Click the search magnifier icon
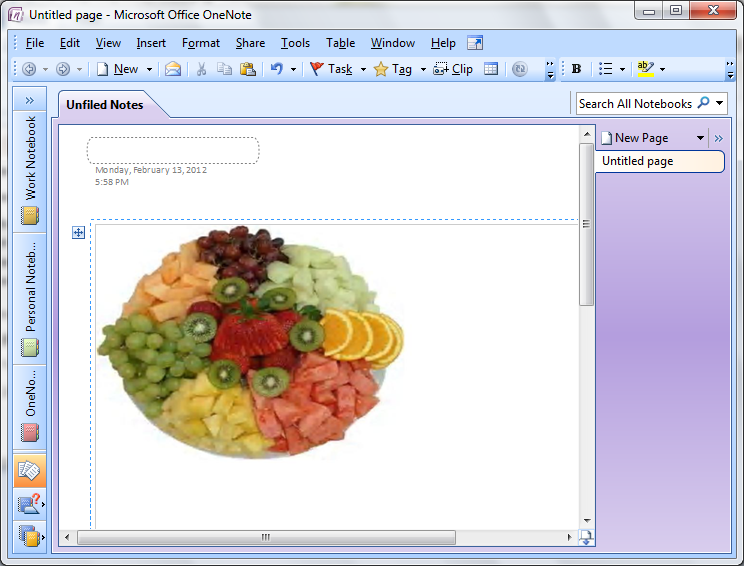The height and width of the screenshot is (566, 744). pyautogui.click(x=703, y=103)
